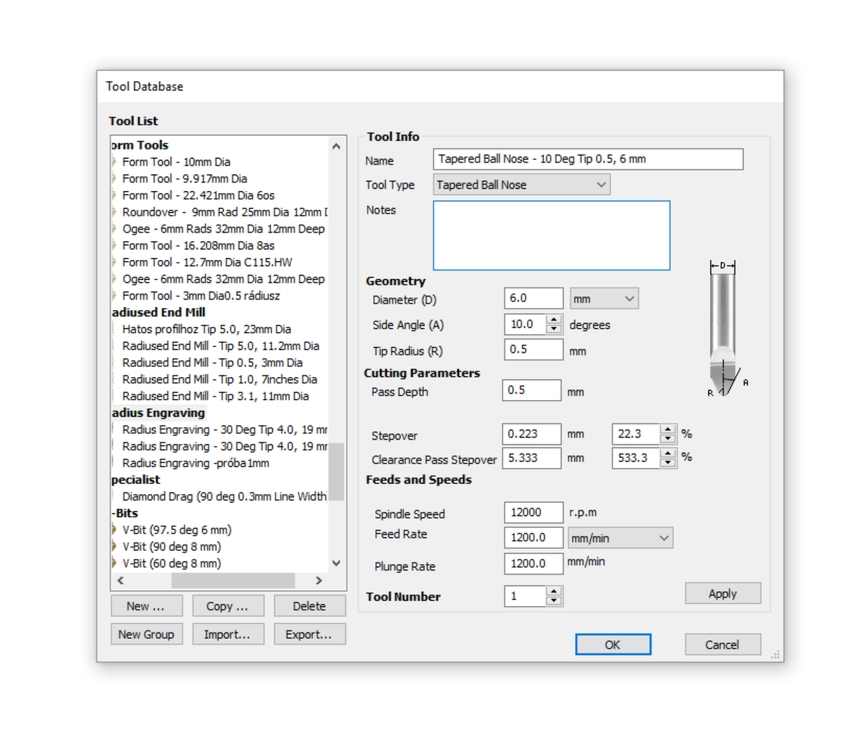Select Form Tool - 10mm Dia entry

[x=176, y=162]
